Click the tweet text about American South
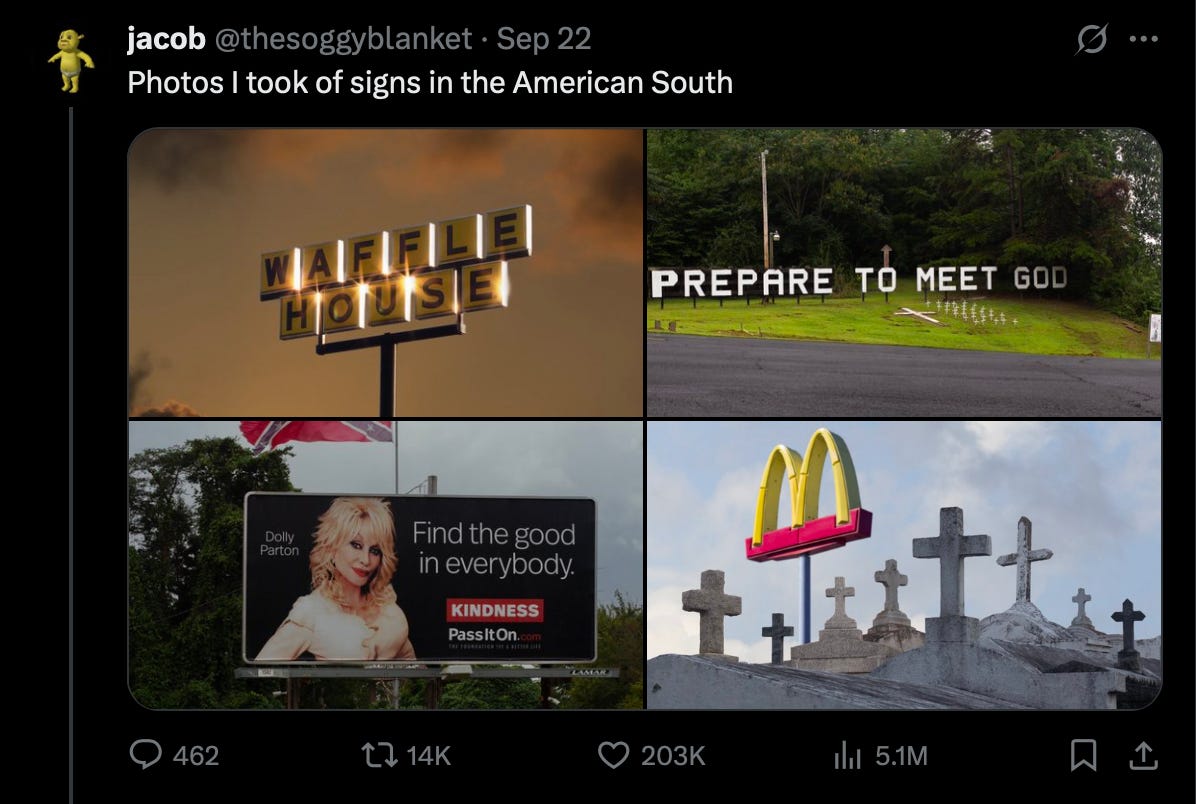The width and height of the screenshot is (1196, 804). point(430,82)
